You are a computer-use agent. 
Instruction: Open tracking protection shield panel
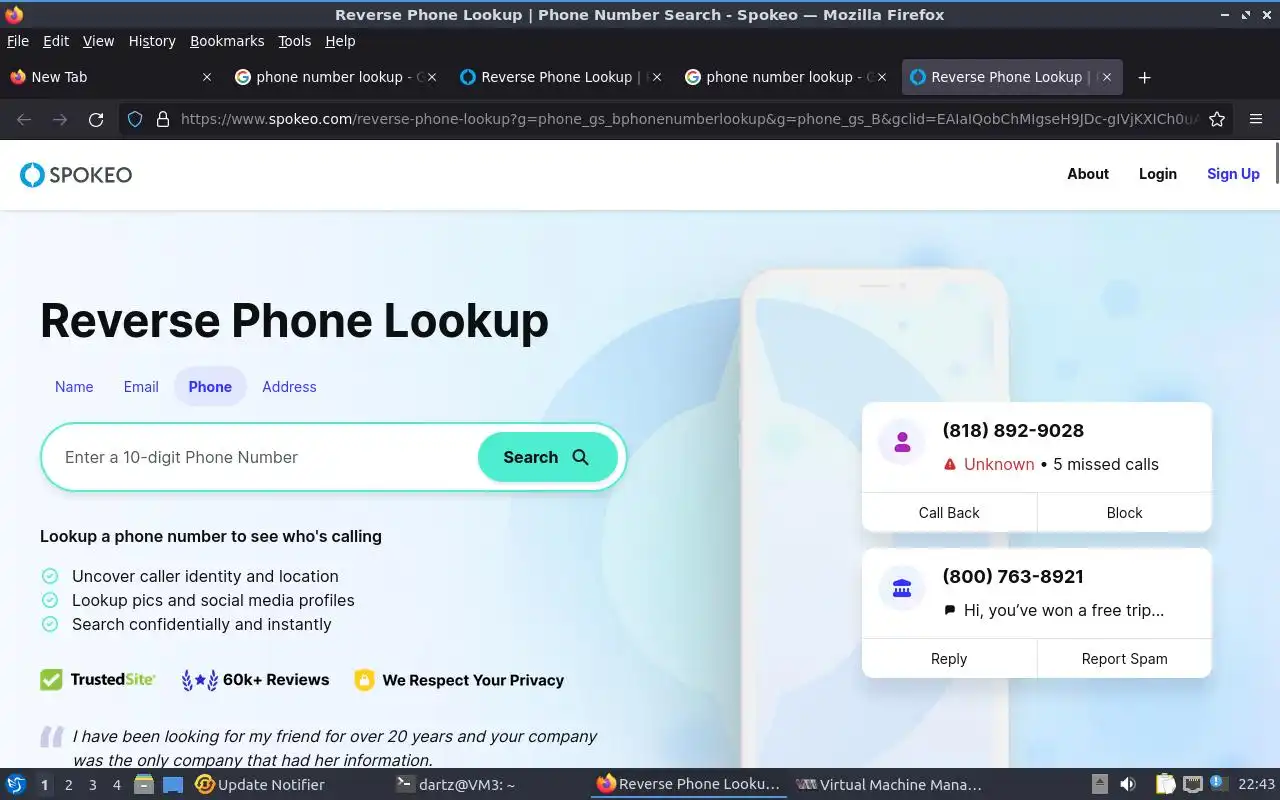pyautogui.click(x=135, y=119)
